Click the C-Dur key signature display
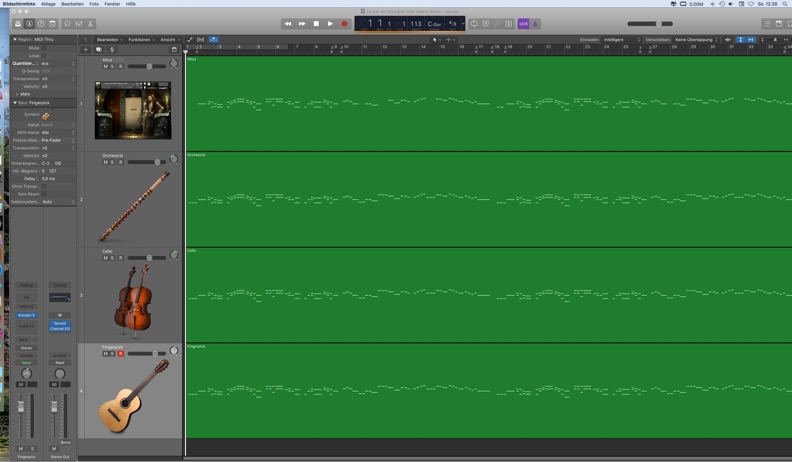The image size is (792, 462). 434,24
